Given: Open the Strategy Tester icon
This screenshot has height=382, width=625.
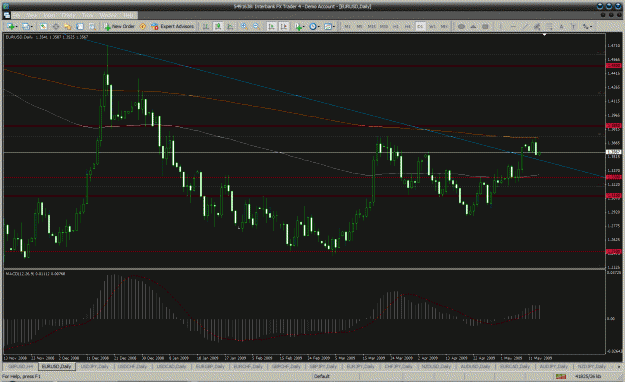Looking at the screenshot, I should [92, 26].
